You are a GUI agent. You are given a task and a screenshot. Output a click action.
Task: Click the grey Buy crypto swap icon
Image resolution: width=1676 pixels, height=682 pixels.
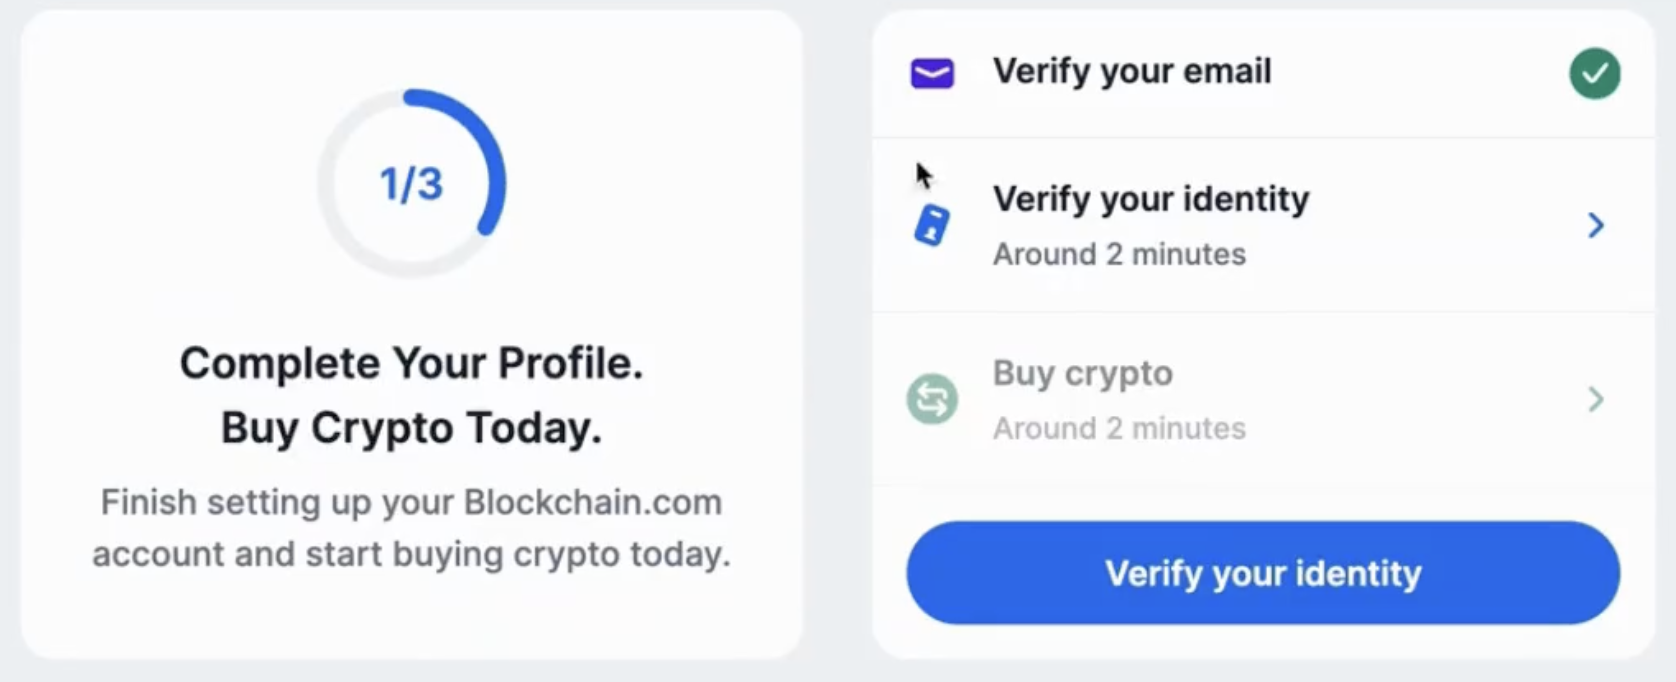tap(931, 399)
